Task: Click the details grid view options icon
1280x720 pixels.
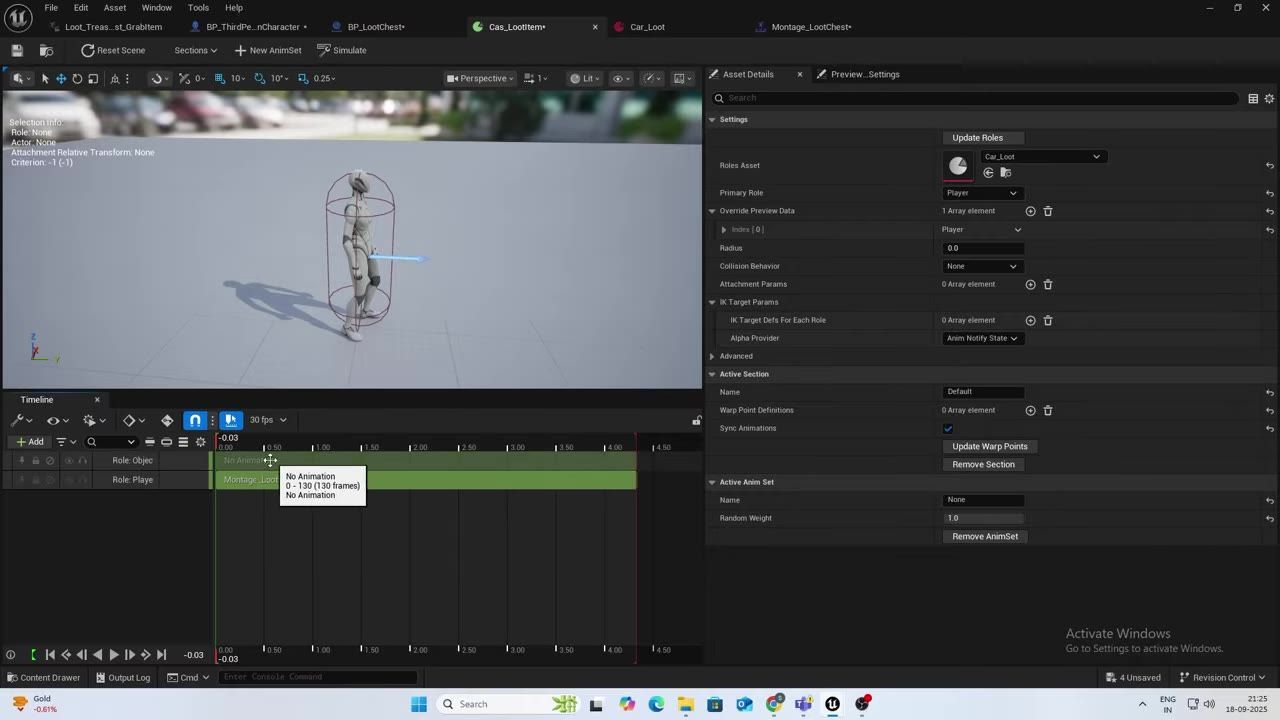Action: coord(1252,98)
